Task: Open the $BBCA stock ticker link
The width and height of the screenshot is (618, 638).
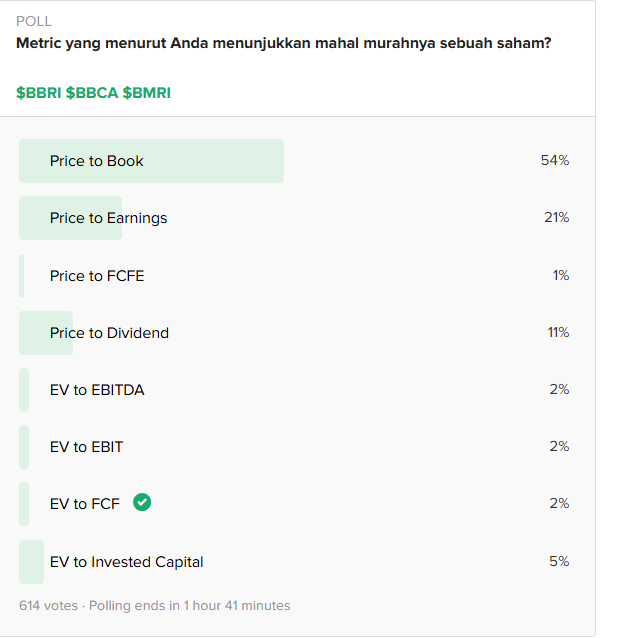Action: point(92,93)
